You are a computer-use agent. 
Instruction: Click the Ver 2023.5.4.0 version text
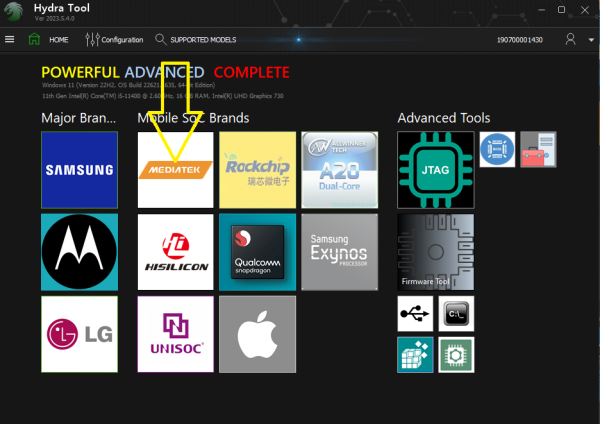click(x=54, y=18)
